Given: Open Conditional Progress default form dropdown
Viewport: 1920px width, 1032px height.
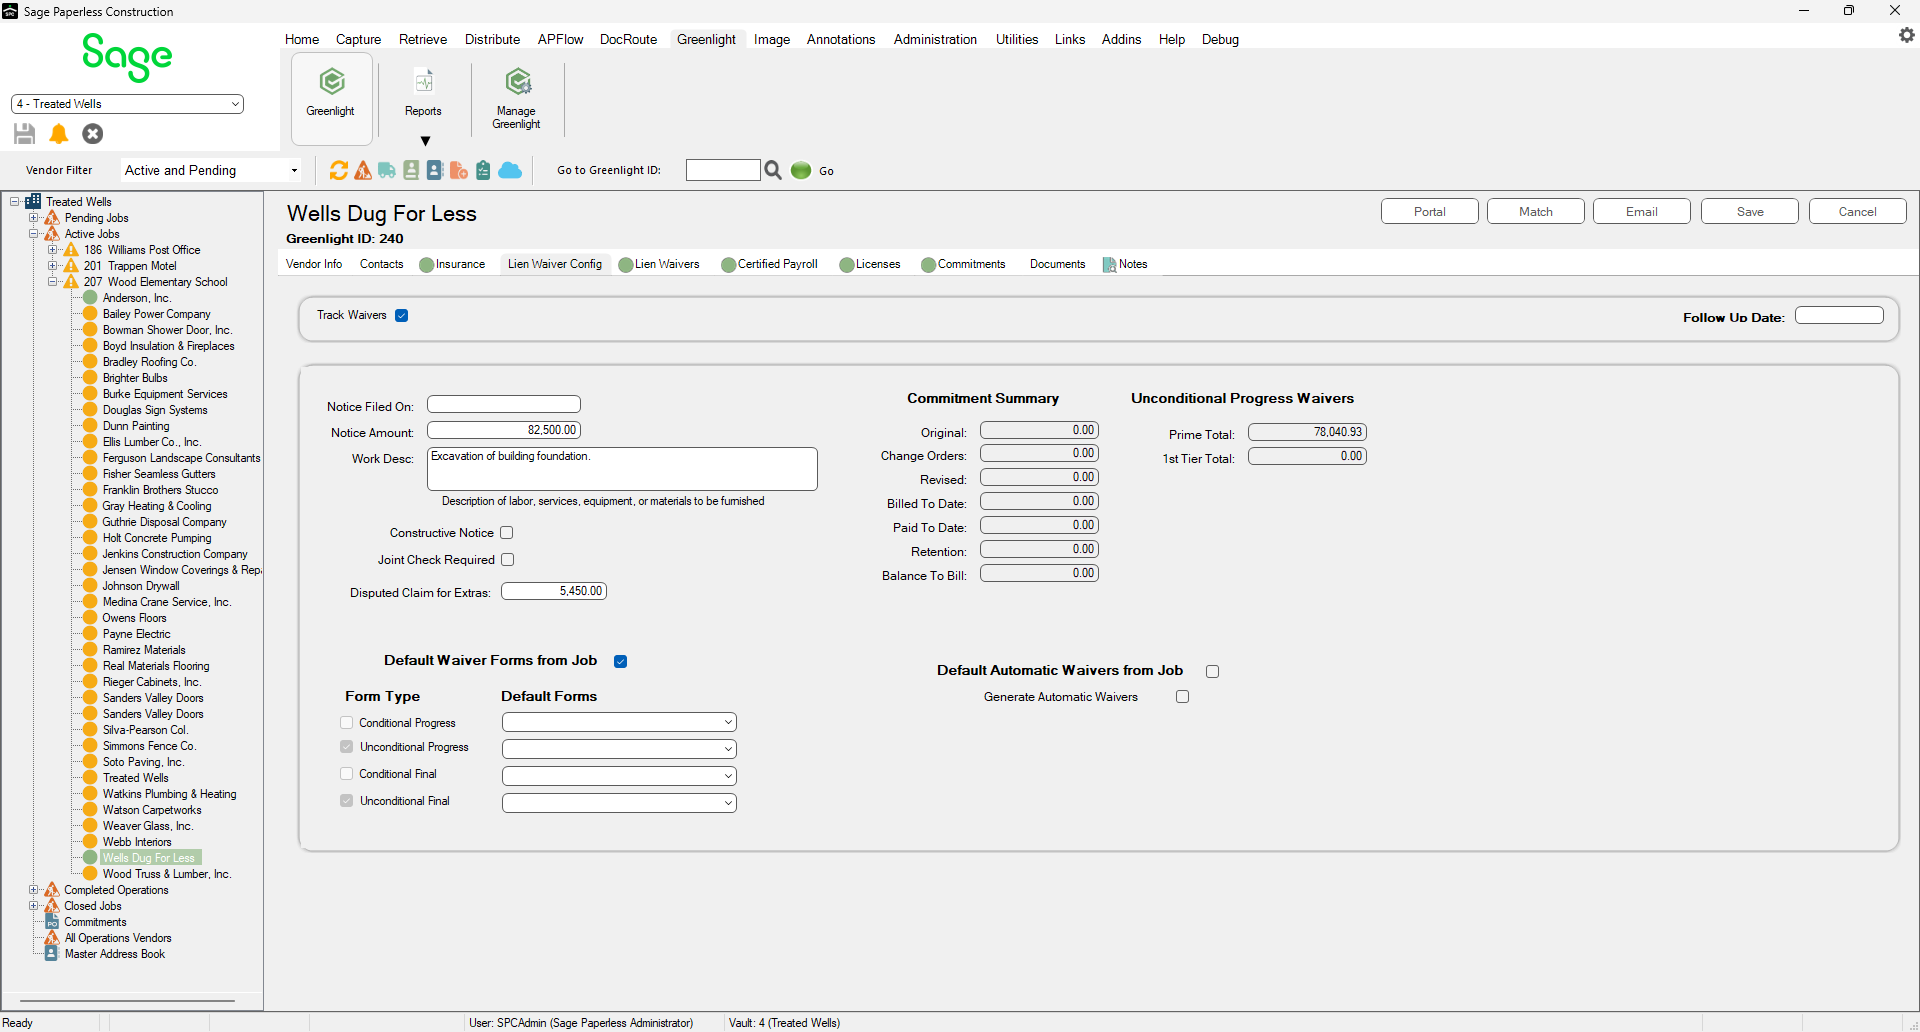Looking at the screenshot, I should (x=619, y=722).
